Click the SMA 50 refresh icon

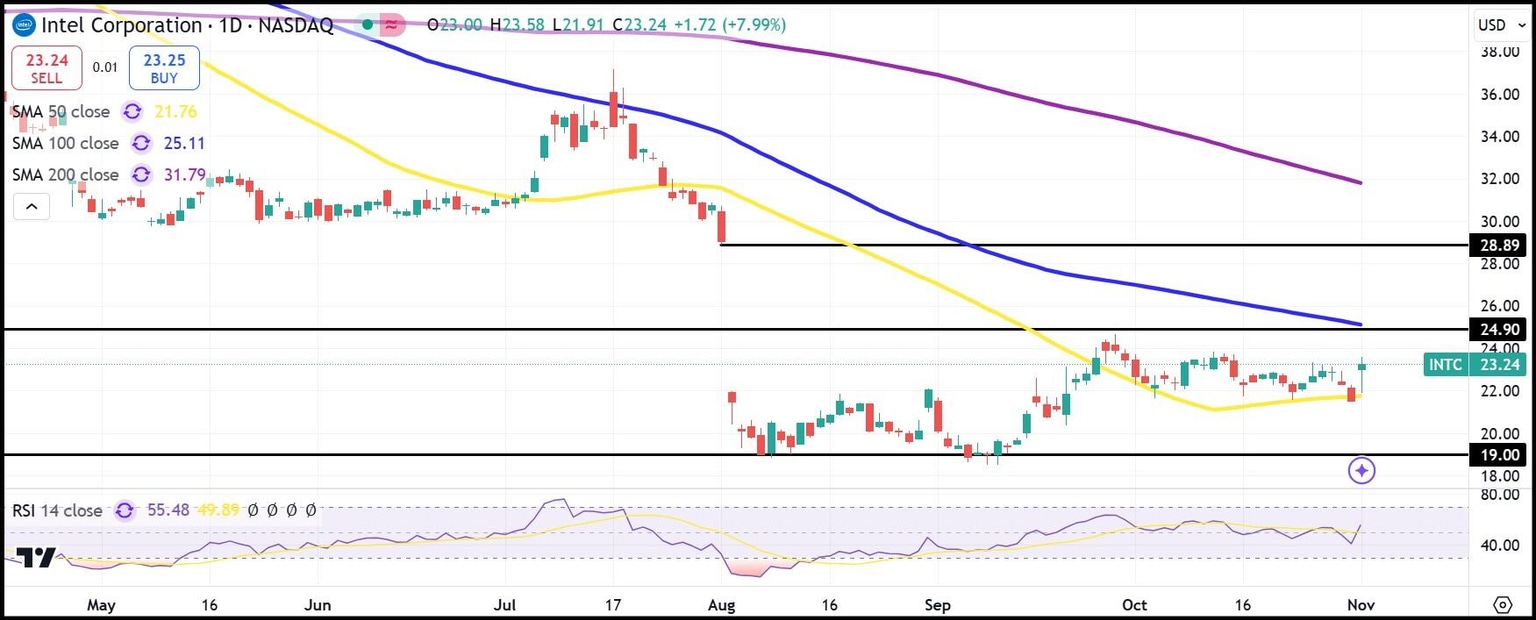tap(131, 112)
